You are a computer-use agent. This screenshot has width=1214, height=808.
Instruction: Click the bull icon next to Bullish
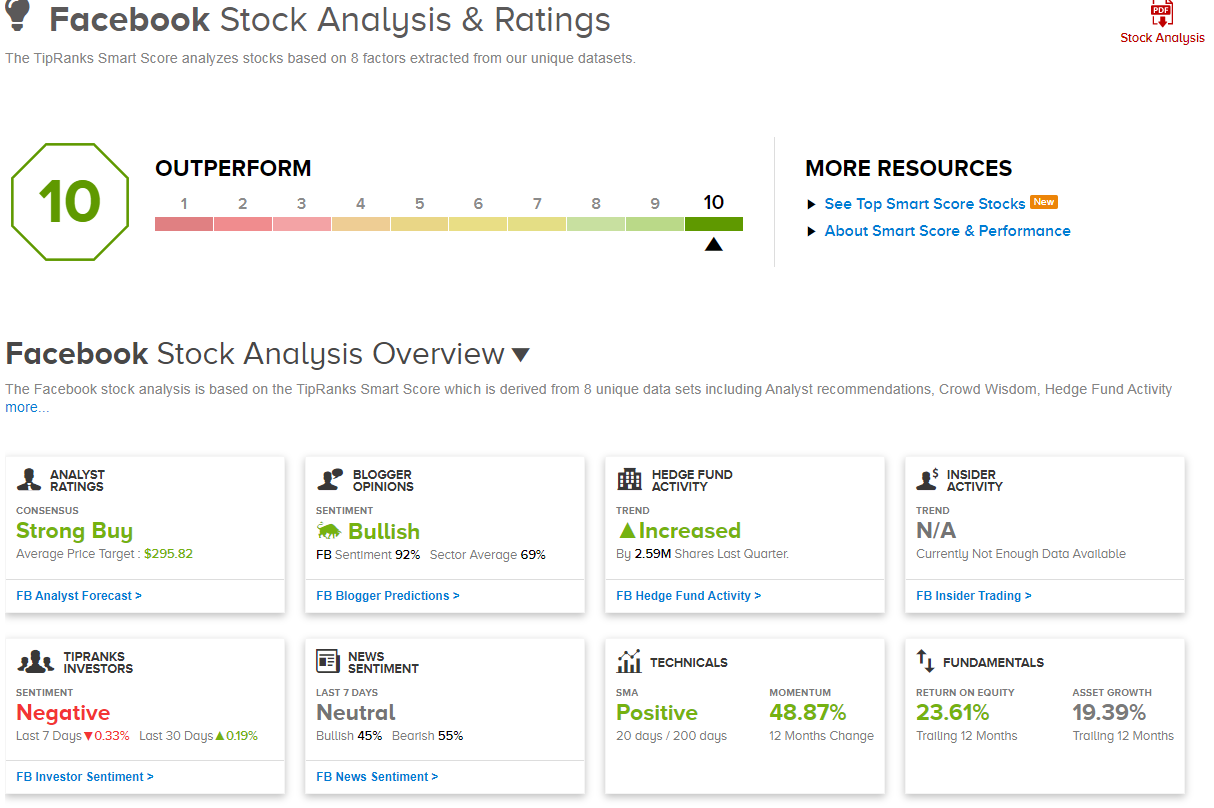coord(329,532)
